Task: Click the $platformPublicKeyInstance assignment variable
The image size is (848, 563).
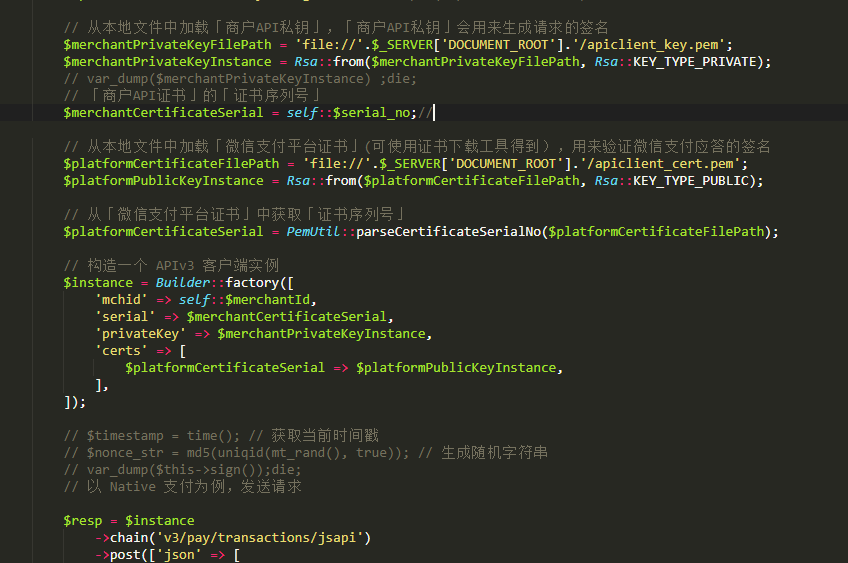Action: click(x=163, y=181)
